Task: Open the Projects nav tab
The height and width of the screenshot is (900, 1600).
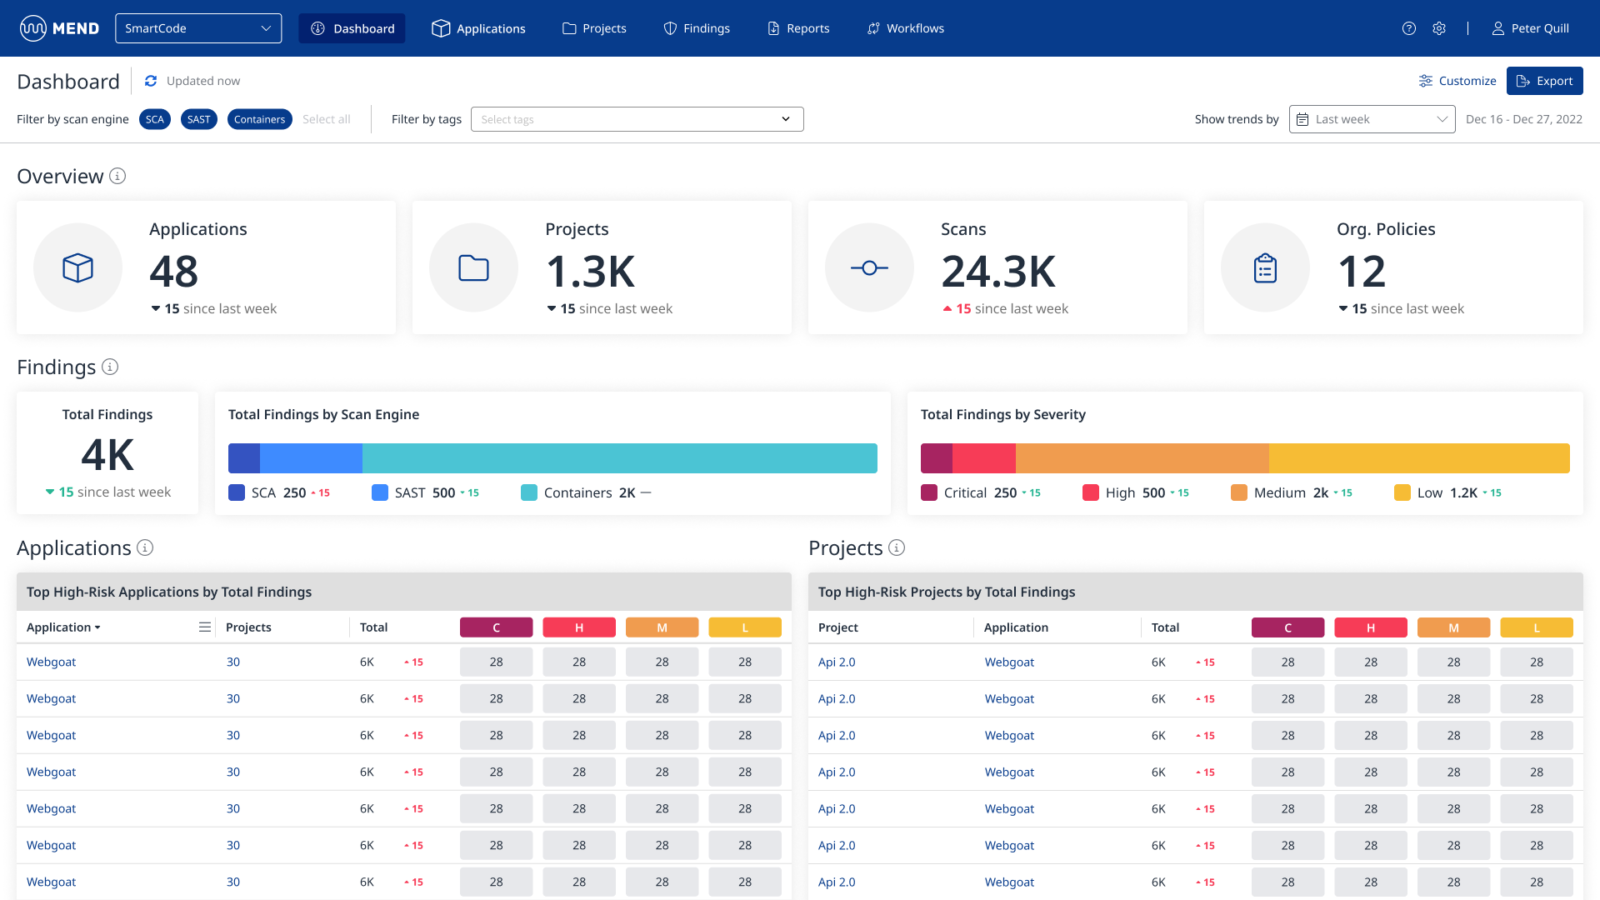Action: 594,28
